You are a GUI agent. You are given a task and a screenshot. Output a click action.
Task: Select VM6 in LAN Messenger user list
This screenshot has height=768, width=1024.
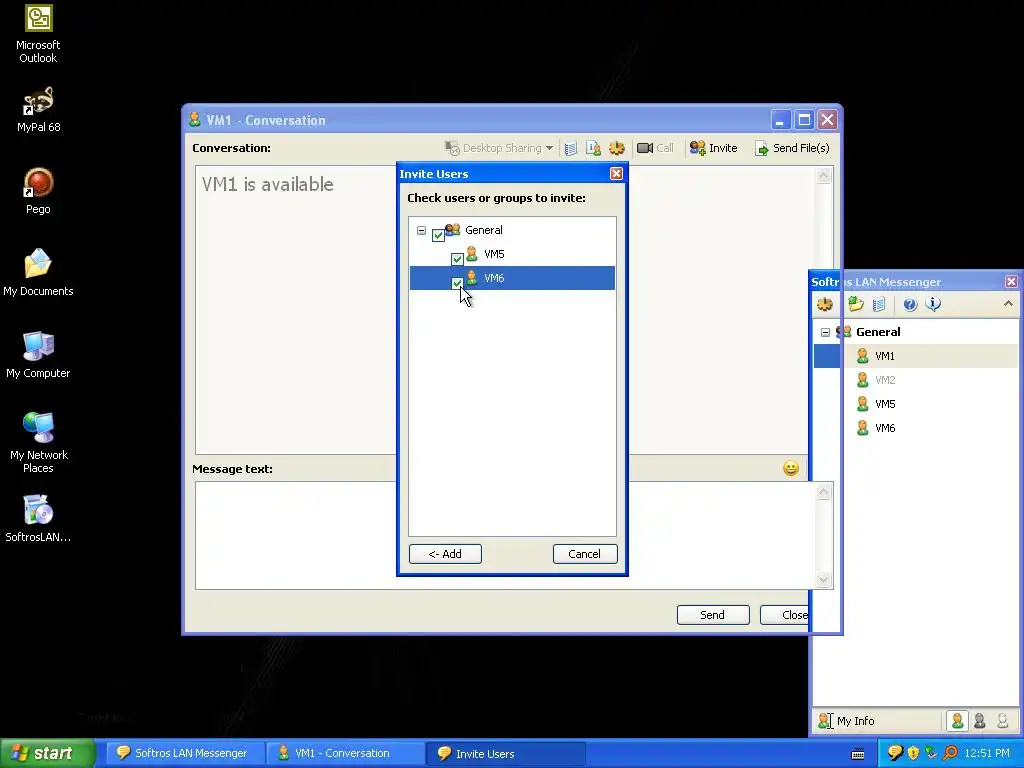[916, 428]
